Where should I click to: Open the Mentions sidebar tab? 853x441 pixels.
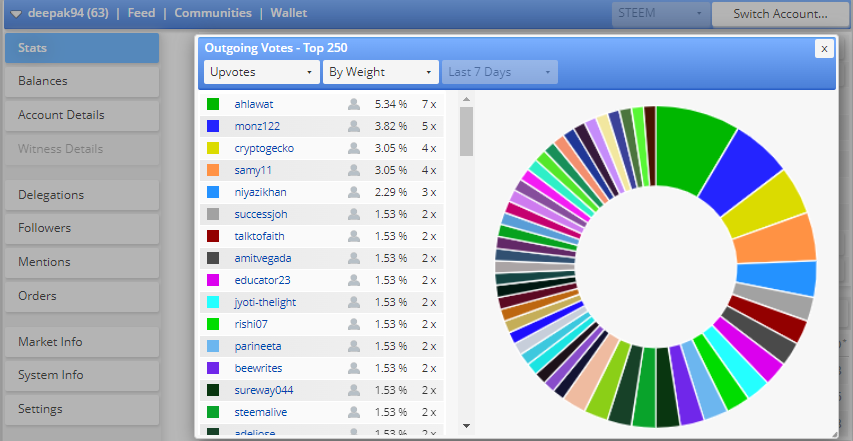click(x=82, y=262)
